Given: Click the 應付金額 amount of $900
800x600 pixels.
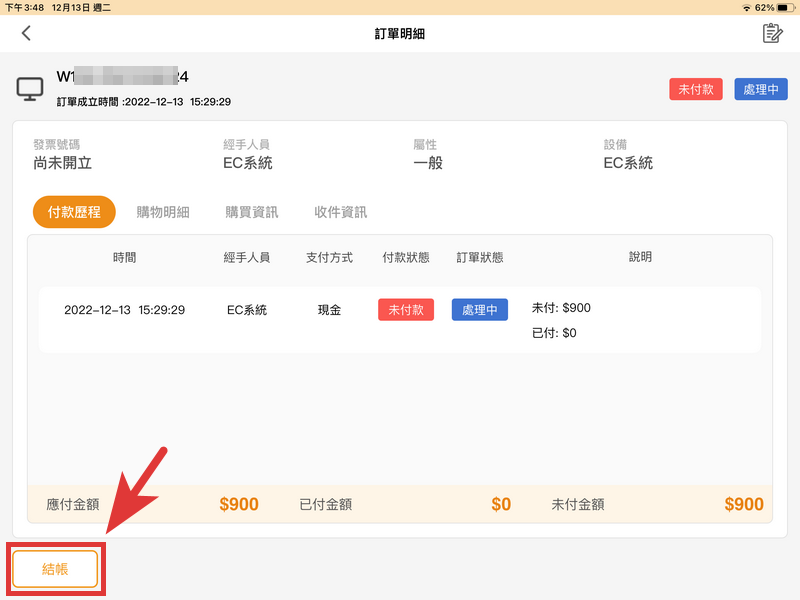Looking at the screenshot, I should (x=239, y=504).
